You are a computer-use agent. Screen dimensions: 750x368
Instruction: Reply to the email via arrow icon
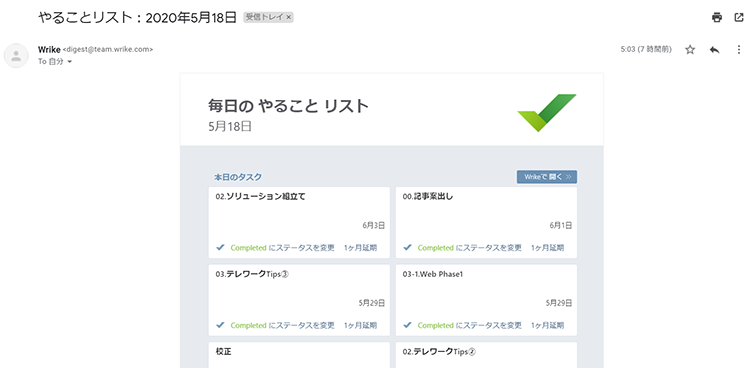[x=715, y=50]
